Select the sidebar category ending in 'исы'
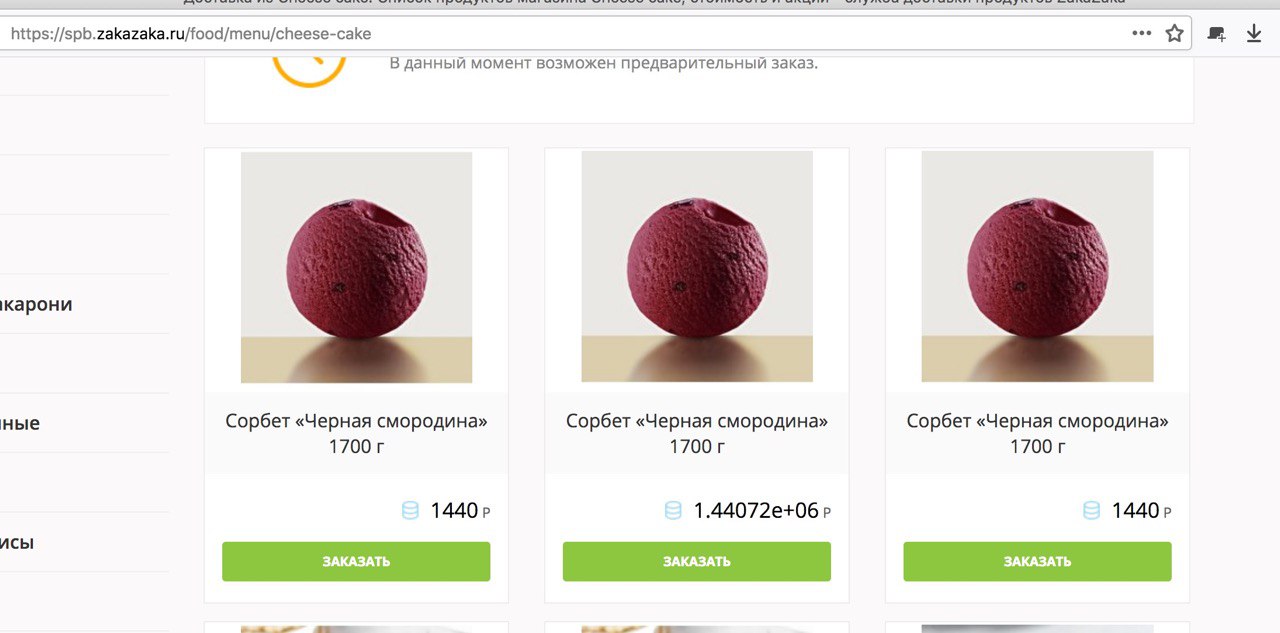The height and width of the screenshot is (633, 1280). (17, 543)
